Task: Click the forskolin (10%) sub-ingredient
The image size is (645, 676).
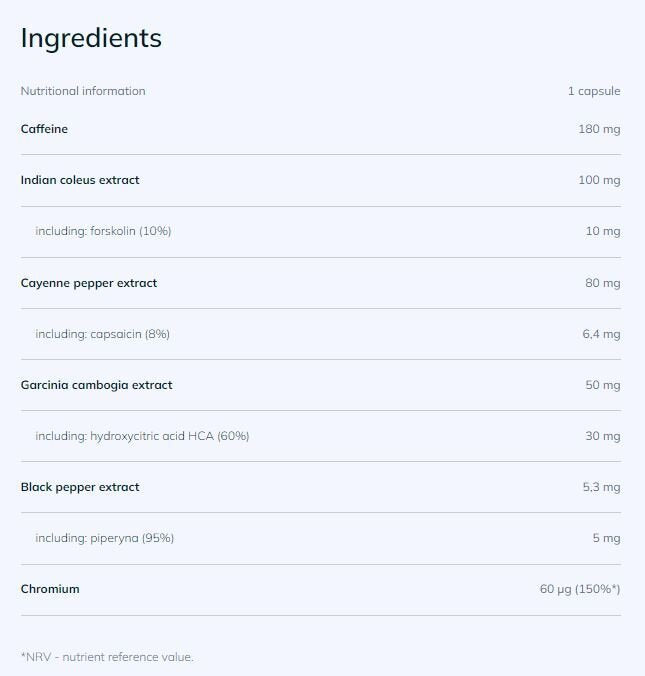Action: (103, 231)
